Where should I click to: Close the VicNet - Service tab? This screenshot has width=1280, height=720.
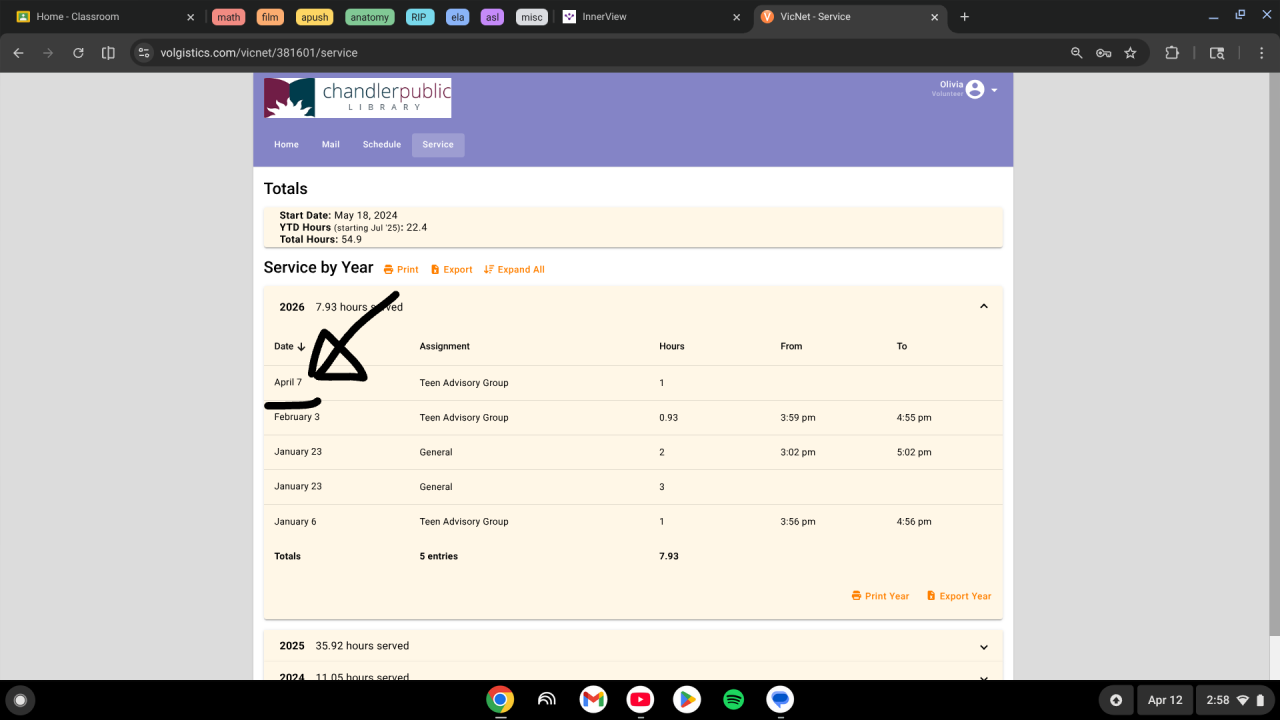[935, 17]
